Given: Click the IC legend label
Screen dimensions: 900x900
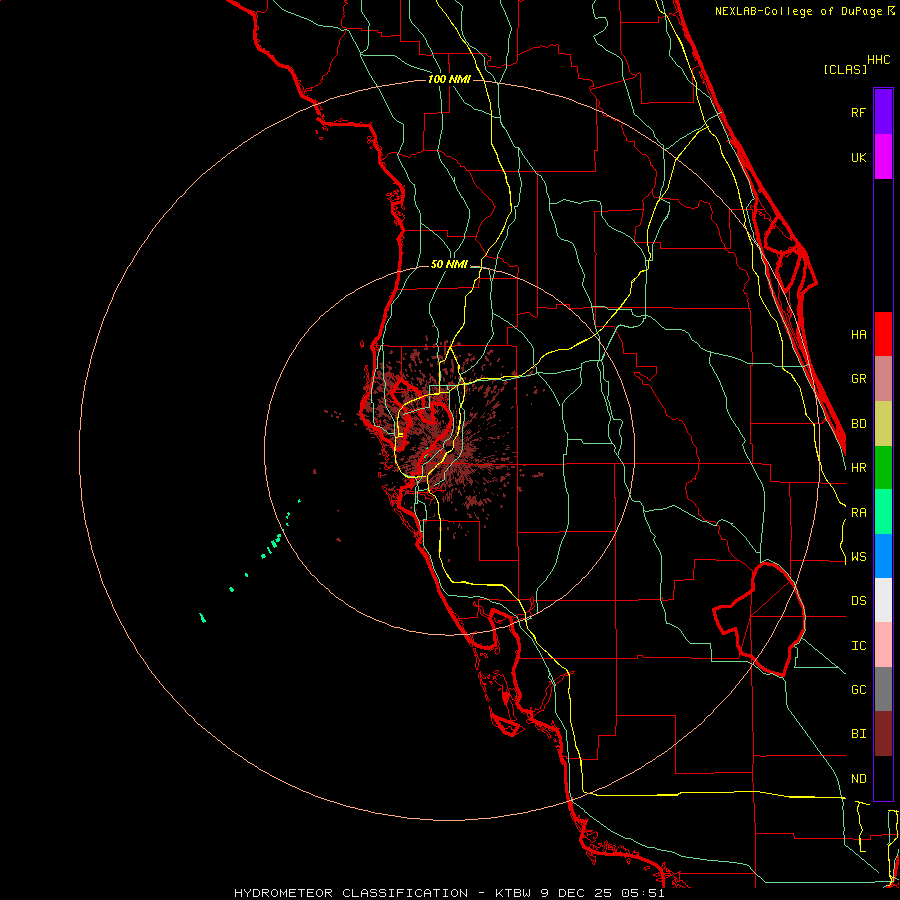Looking at the screenshot, I should tap(858, 646).
